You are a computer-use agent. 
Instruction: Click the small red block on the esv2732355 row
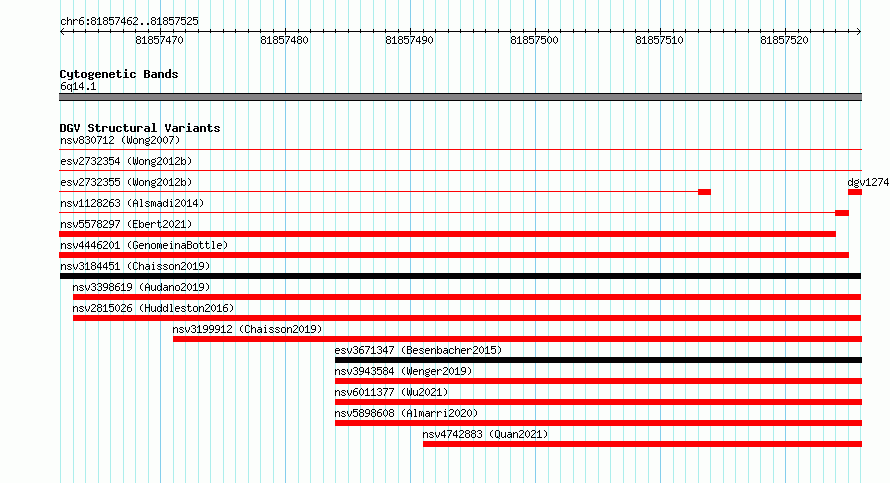point(704,192)
